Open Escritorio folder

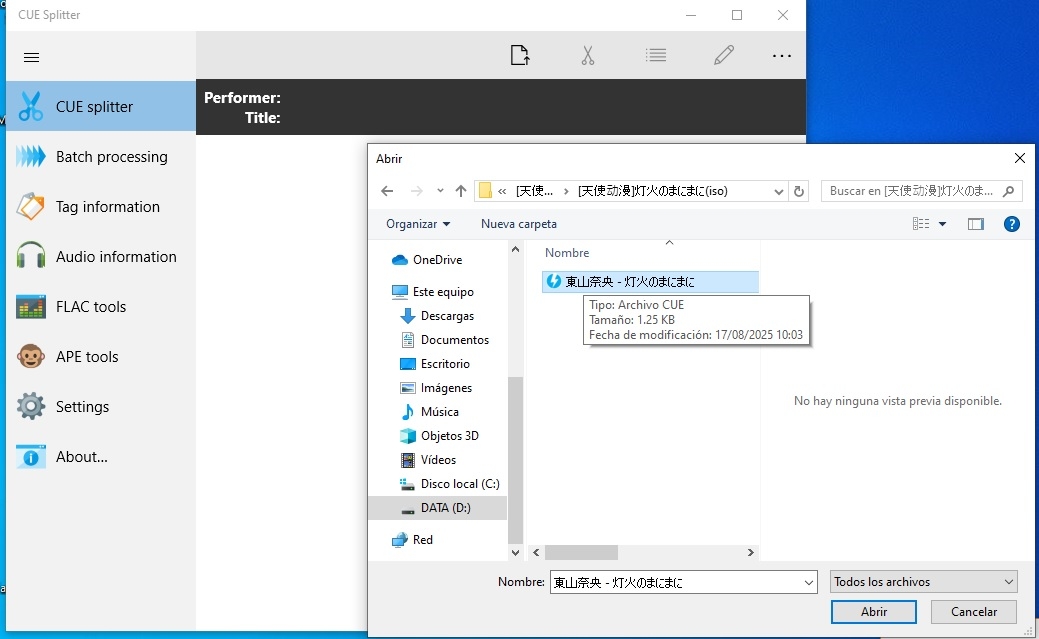coord(445,363)
